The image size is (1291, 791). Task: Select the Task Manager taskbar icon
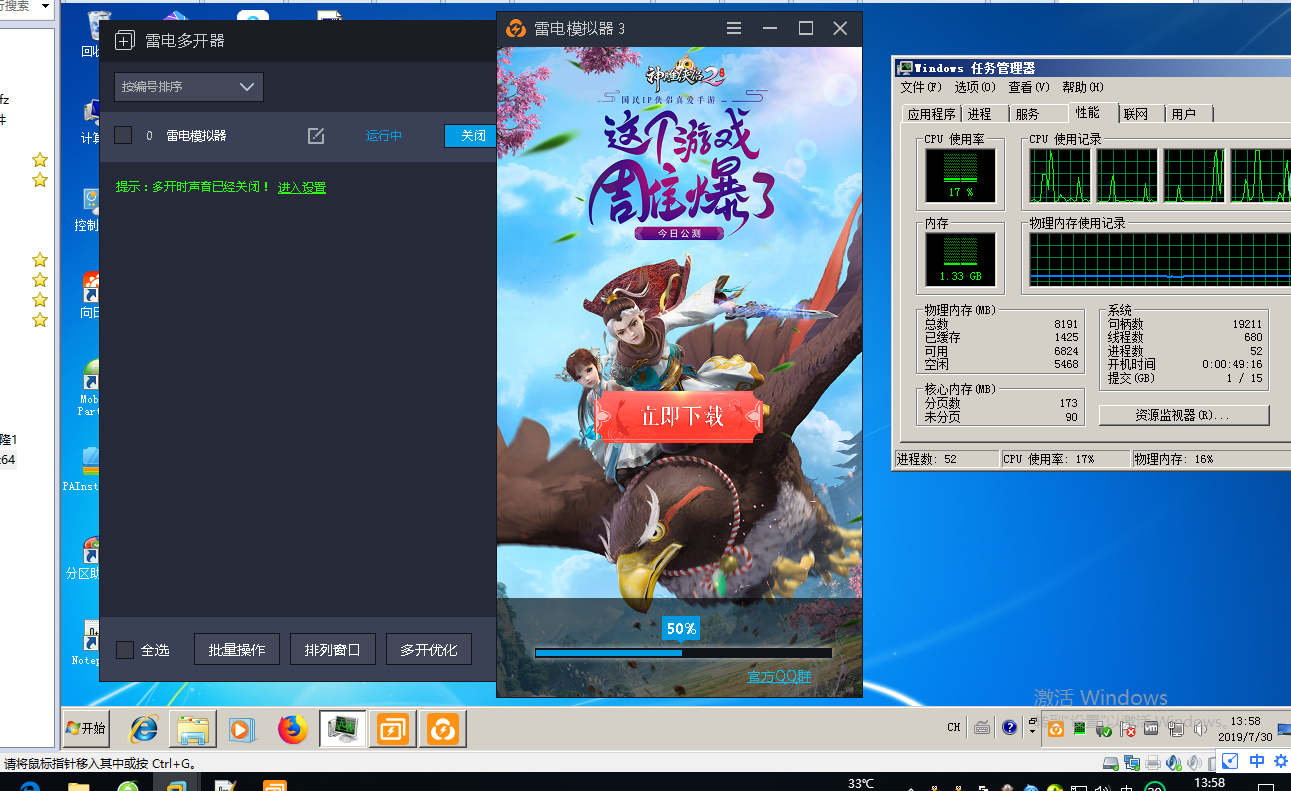pyautogui.click(x=342, y=729)
